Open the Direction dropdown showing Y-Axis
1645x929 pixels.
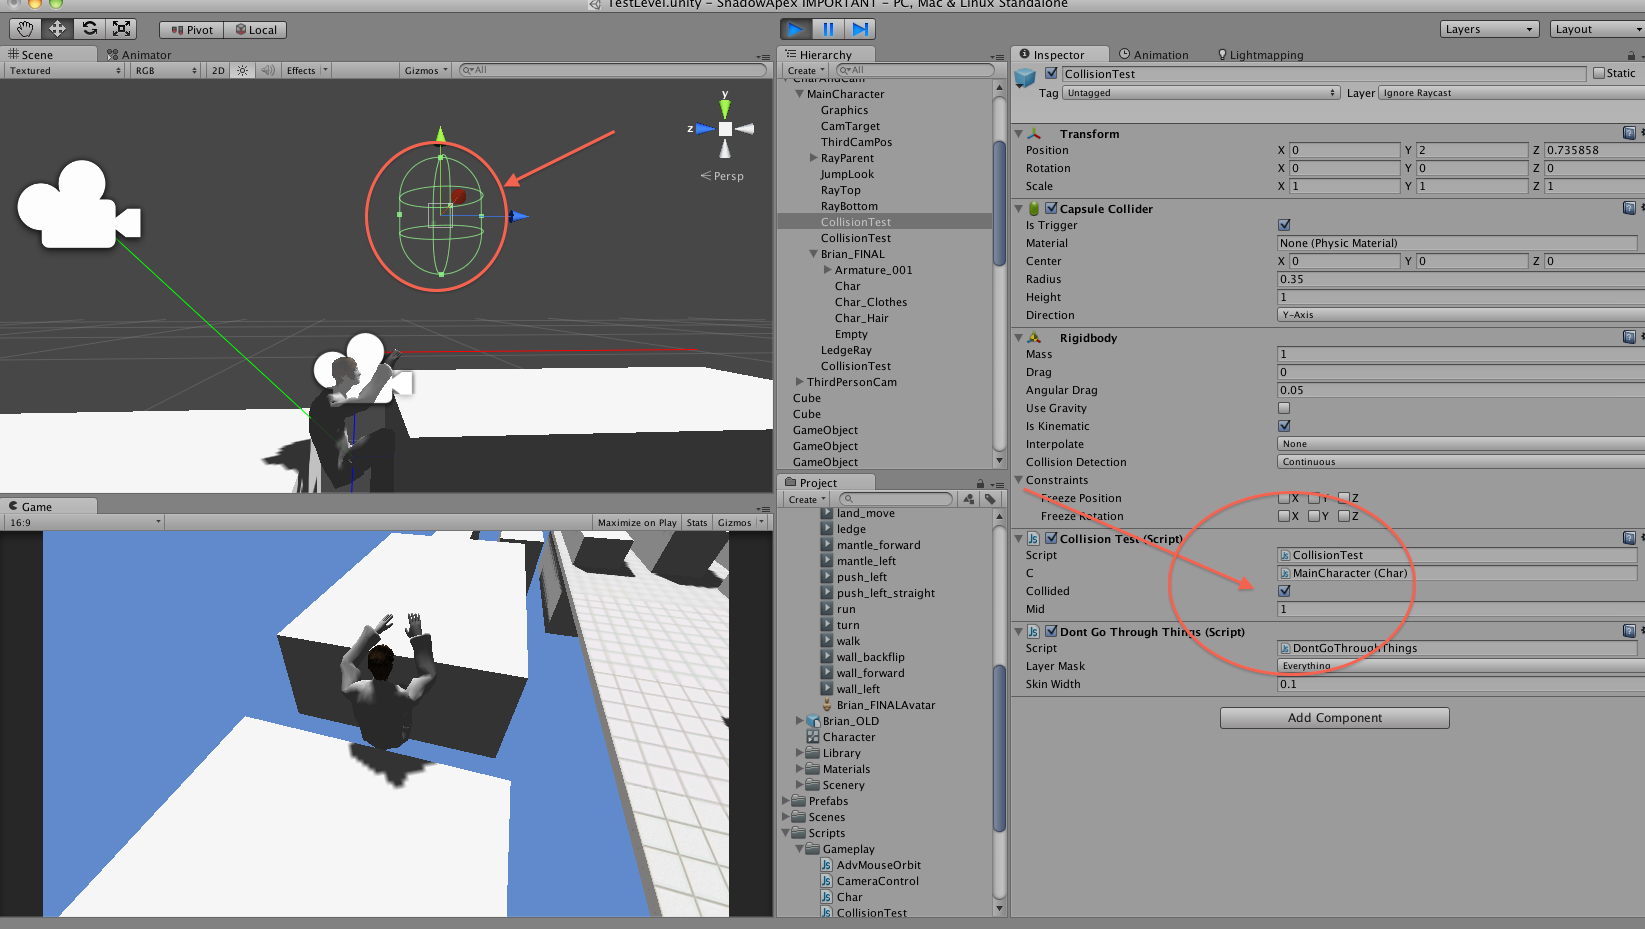(x=1461, y=315)
